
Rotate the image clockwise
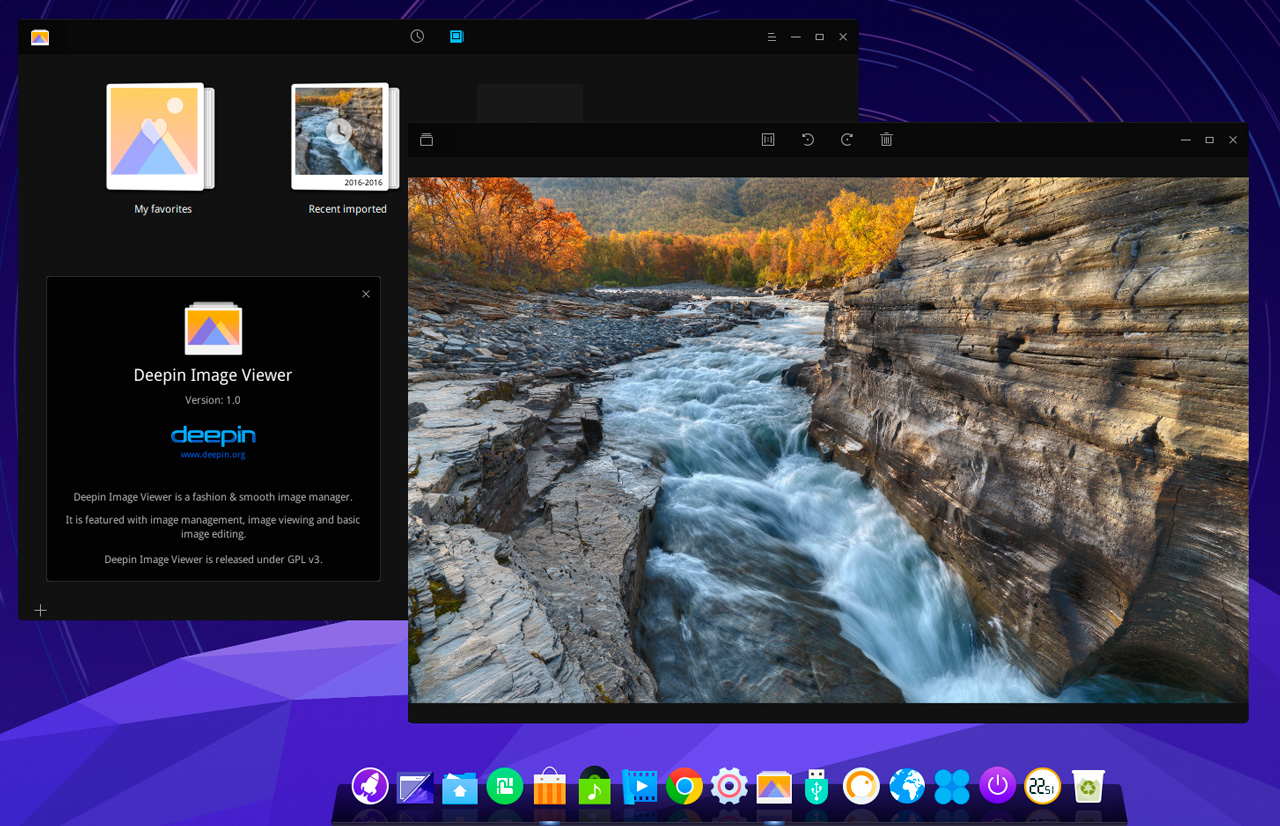pyautogui.click(x=847, y=140)
